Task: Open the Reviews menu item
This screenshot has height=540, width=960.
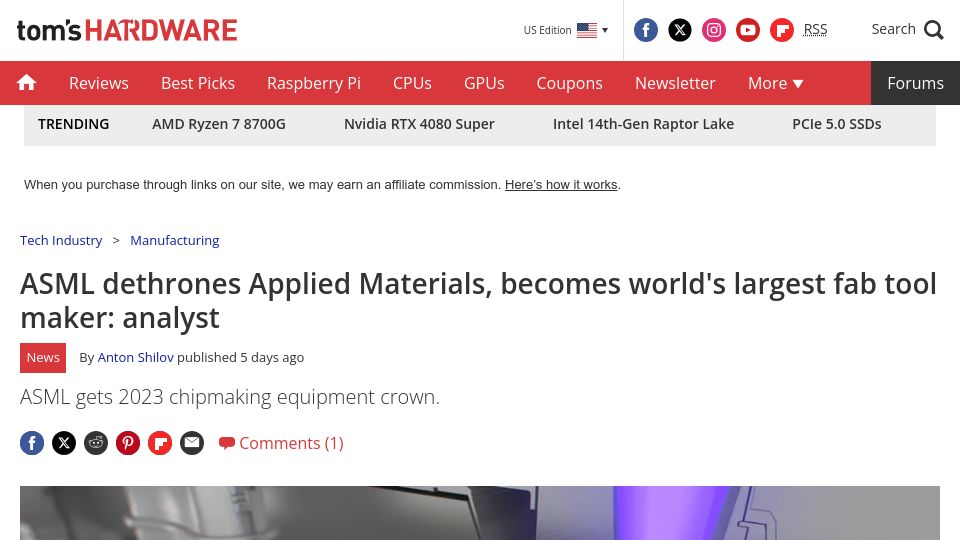Action: click(99, 83)
